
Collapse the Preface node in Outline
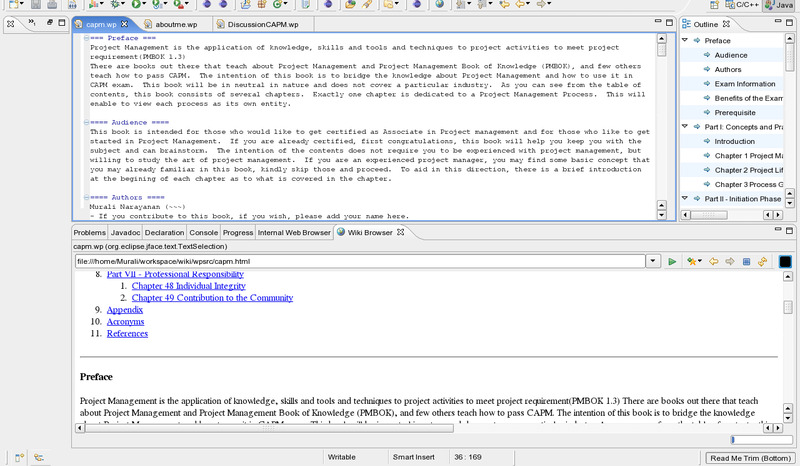tap(685, 41)
